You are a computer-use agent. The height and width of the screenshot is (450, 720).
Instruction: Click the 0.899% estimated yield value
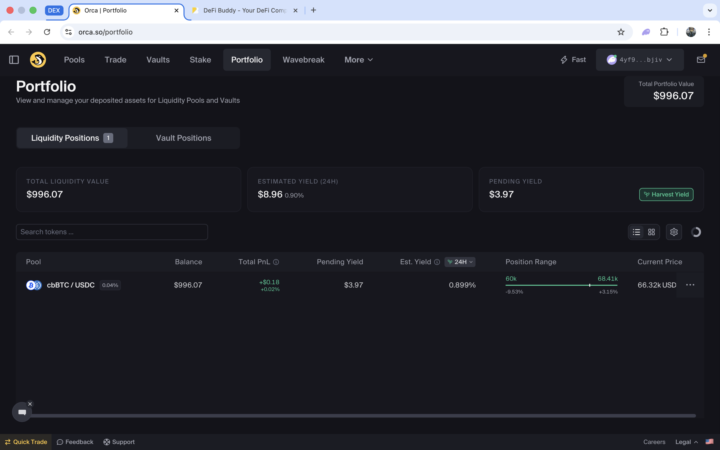click(462, 285)
